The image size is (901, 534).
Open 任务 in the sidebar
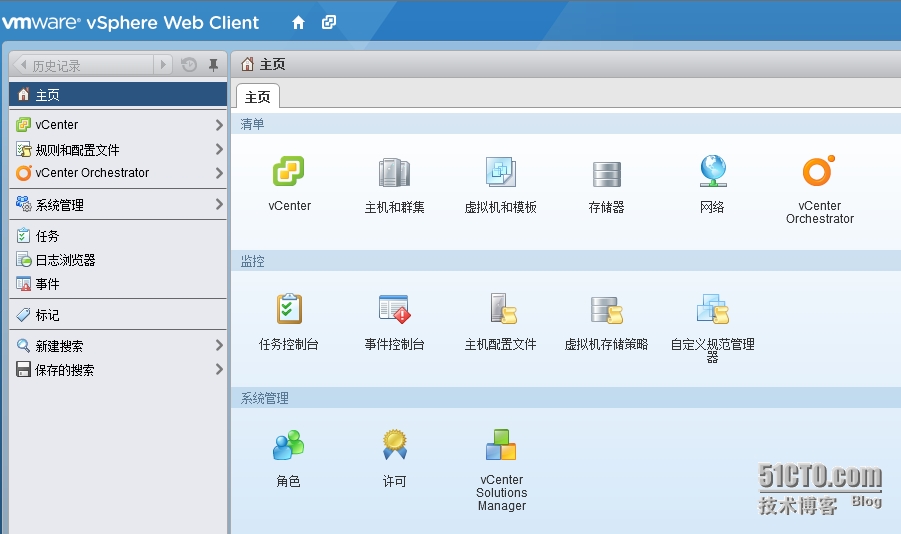[x=118, y=236]
